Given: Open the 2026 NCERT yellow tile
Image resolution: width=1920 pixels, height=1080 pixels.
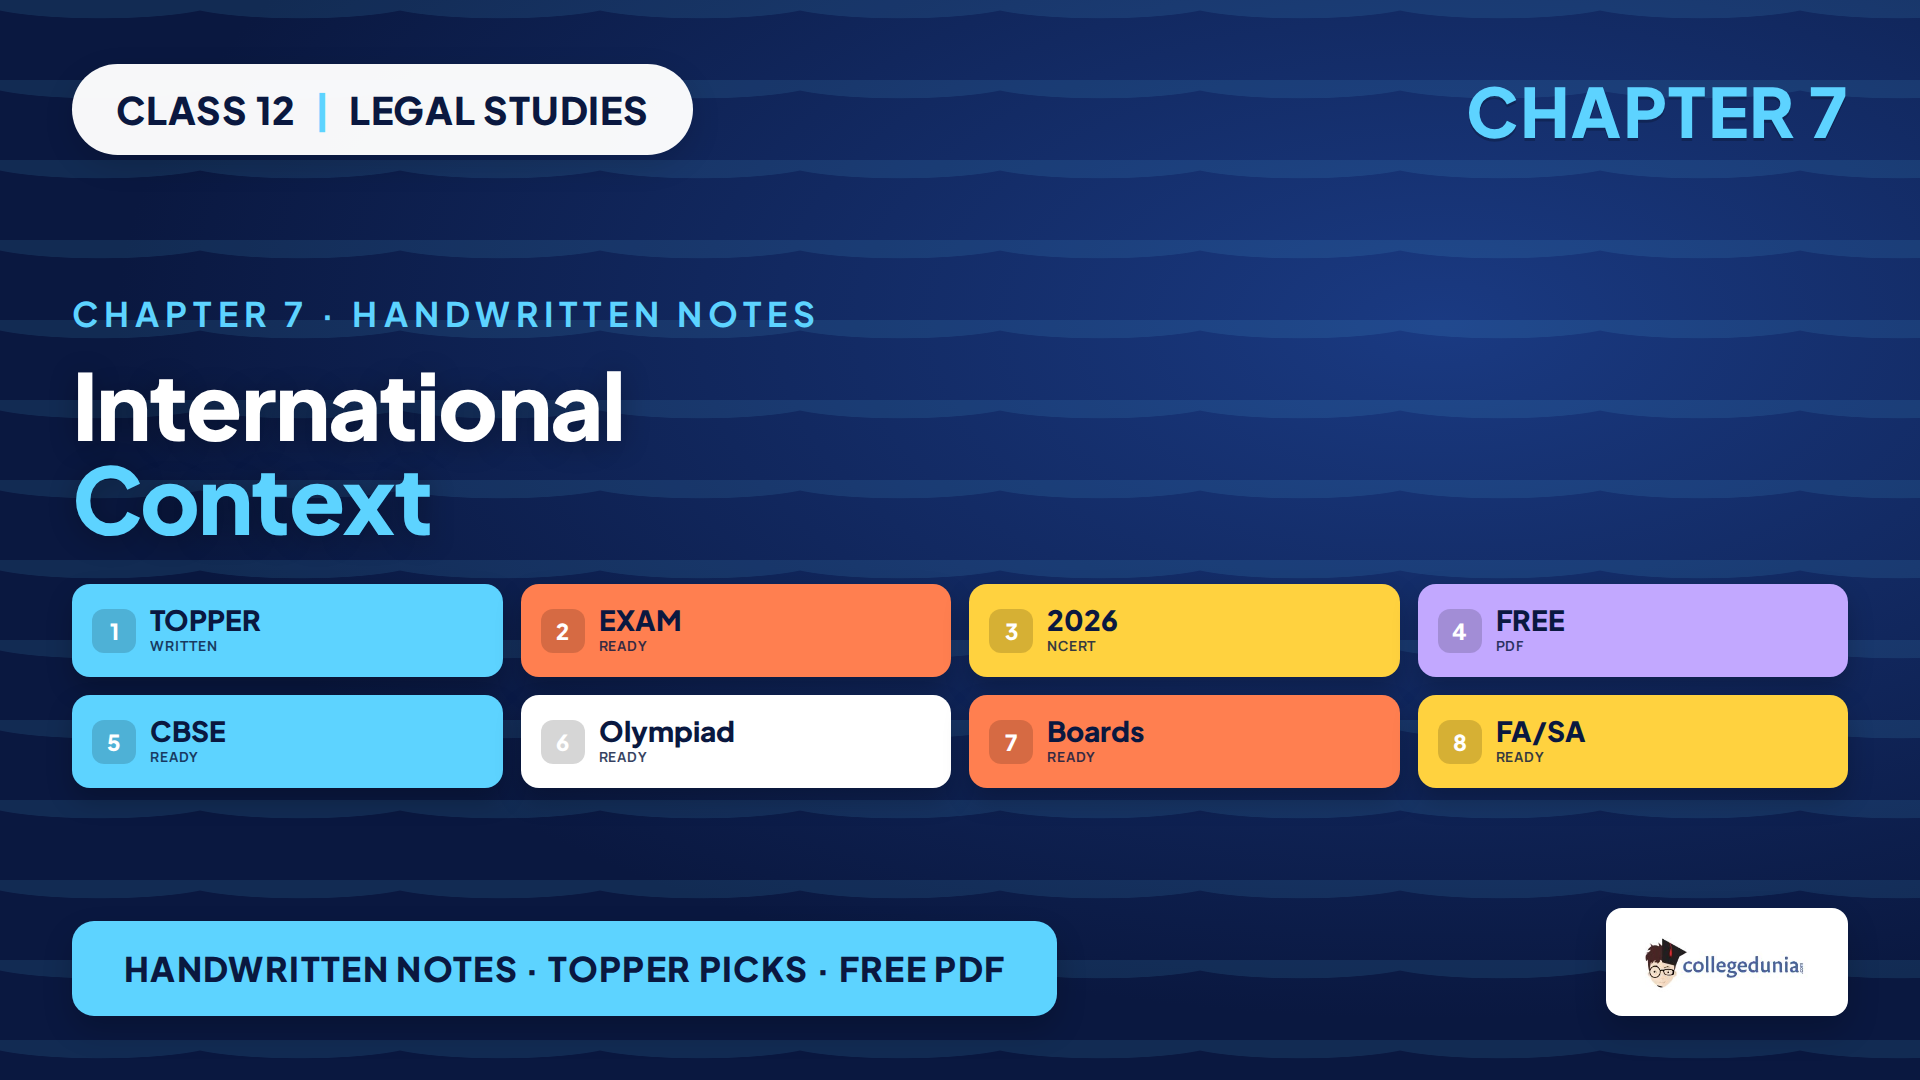Looking at the screenshot, I should tap(1184, 630).
